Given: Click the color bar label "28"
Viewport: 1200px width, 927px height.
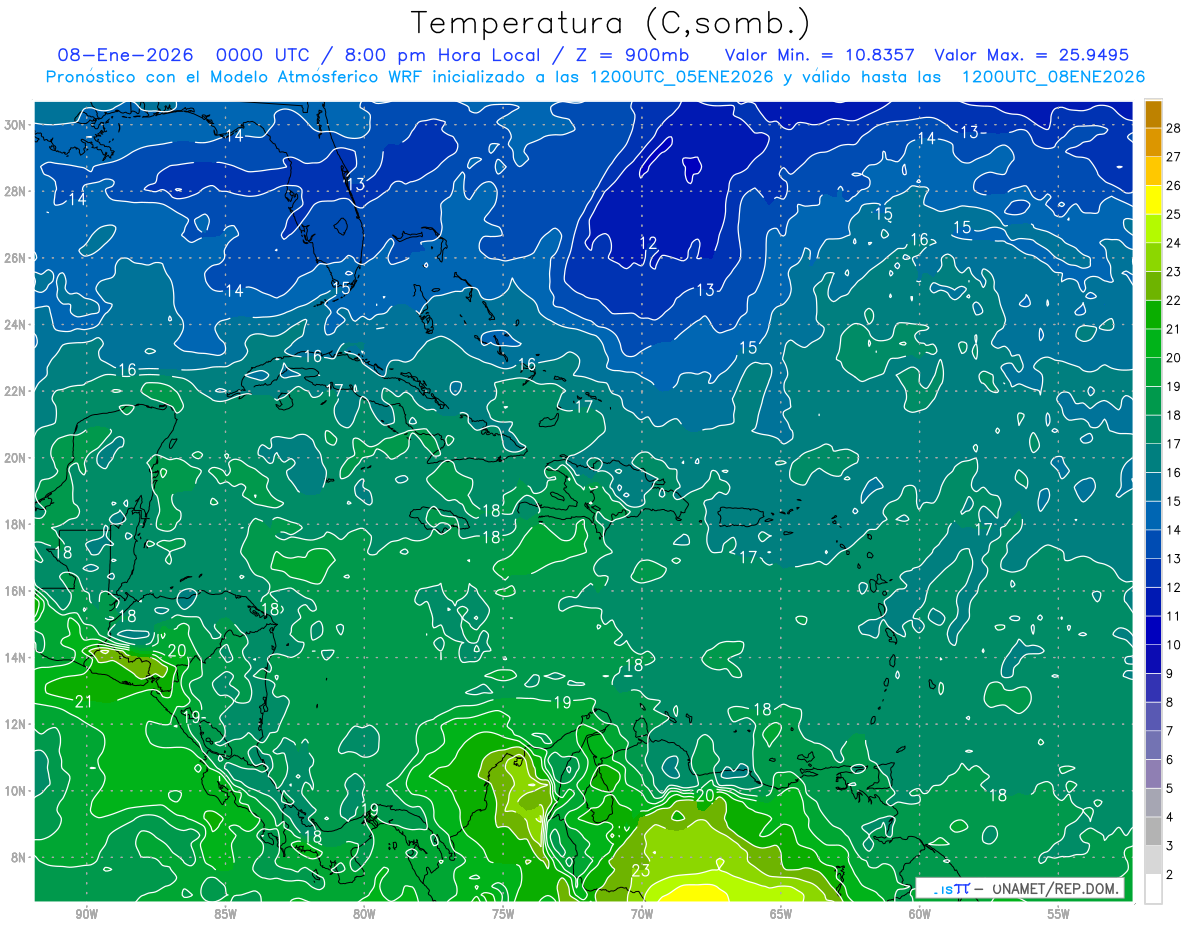Looking at the screenshot, I should point(1174,128).
